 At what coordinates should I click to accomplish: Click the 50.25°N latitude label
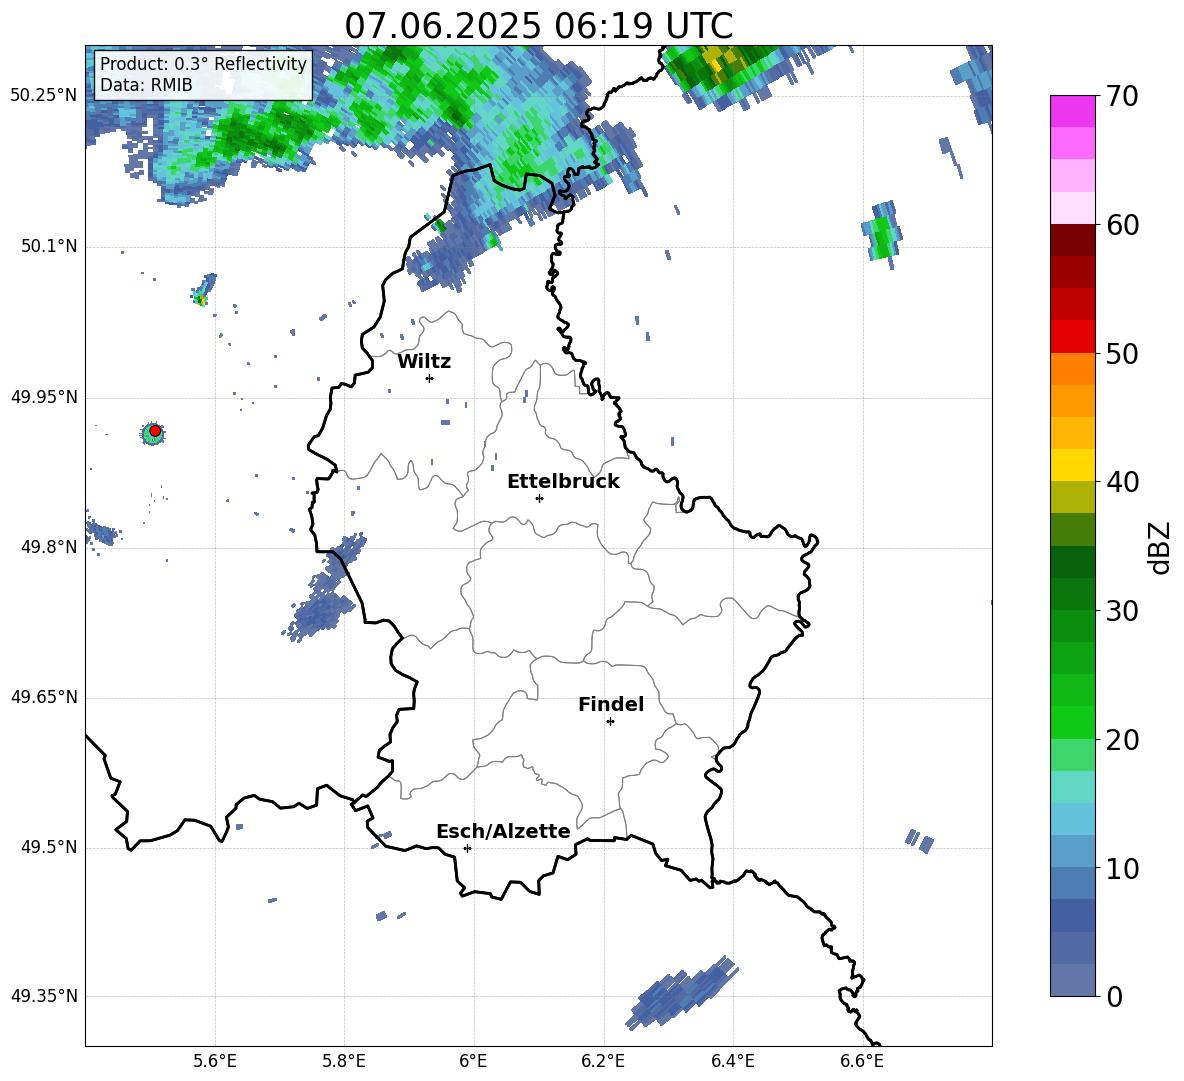coord(44,96)
